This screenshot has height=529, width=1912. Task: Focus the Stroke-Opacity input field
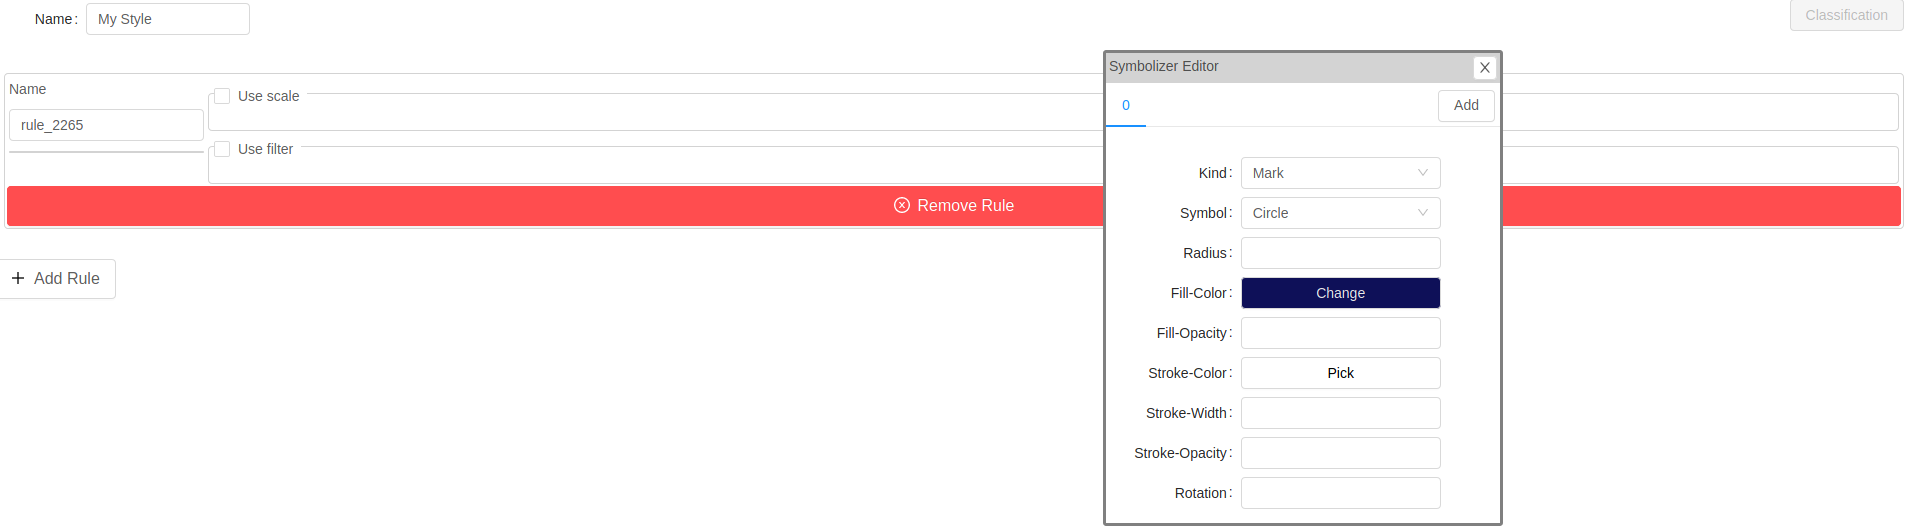[1340, 453]
